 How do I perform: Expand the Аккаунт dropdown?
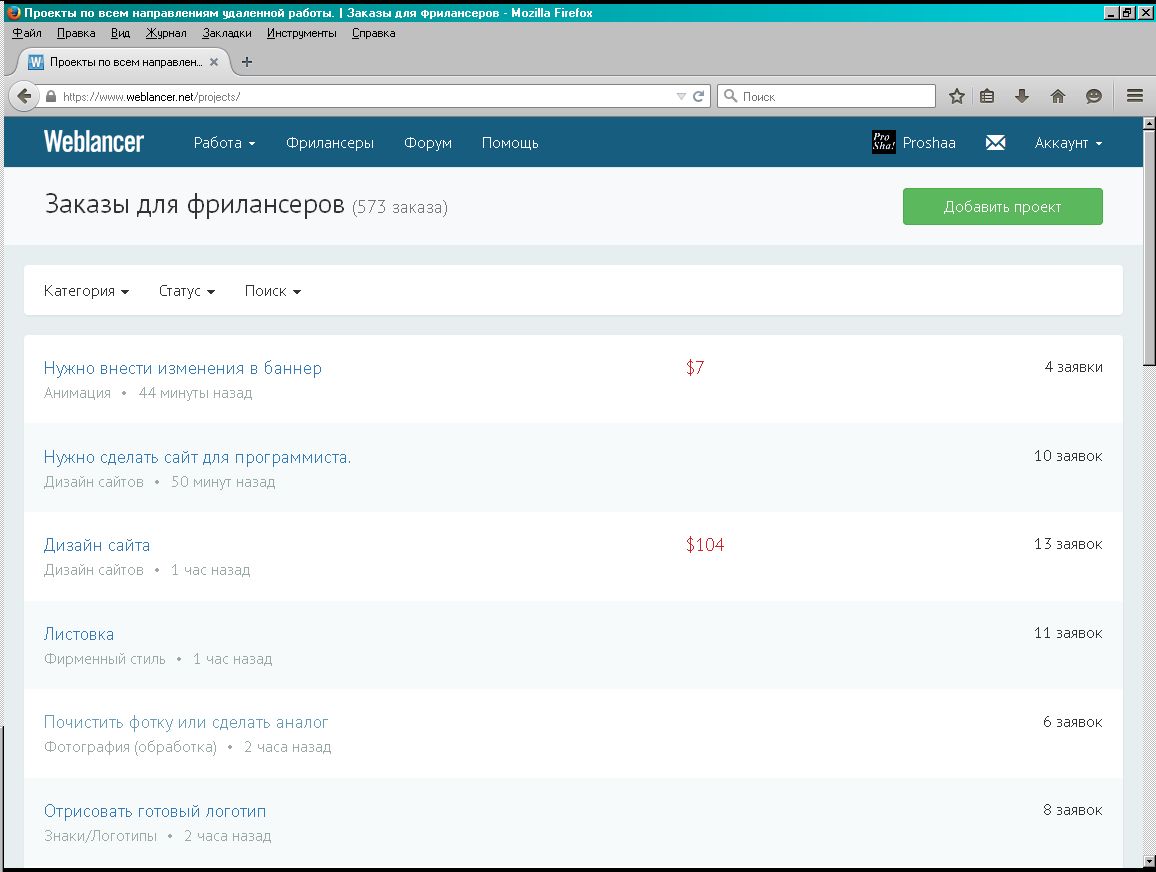click(x=1068, y=143)
